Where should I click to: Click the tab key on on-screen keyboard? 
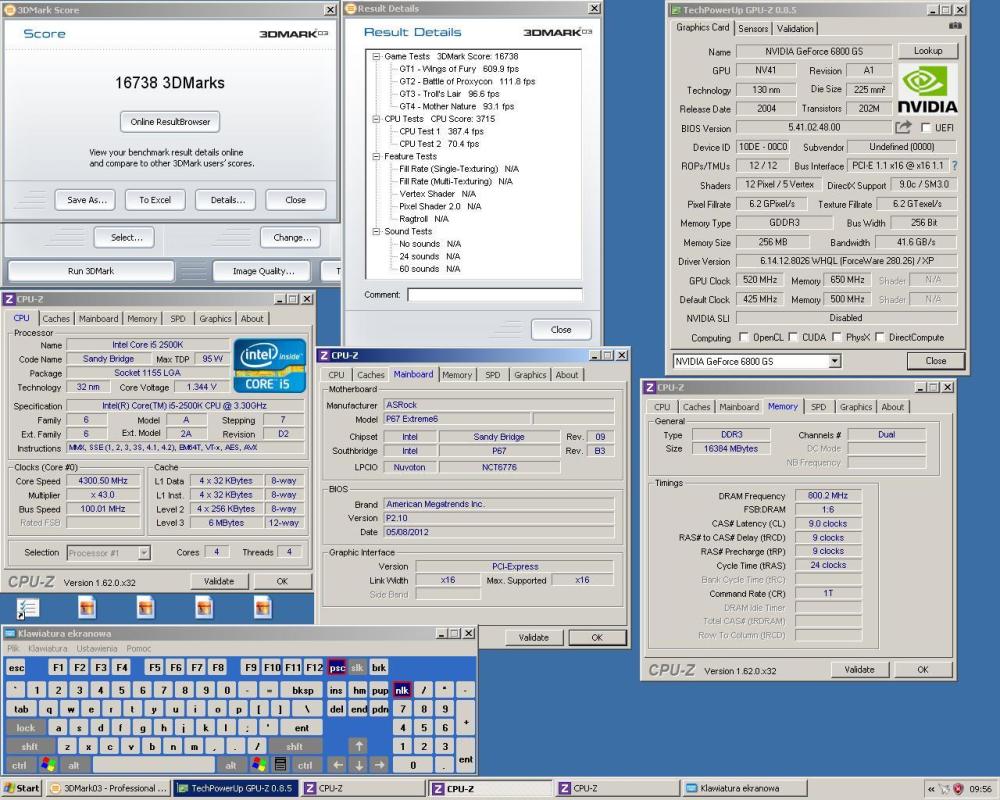point(21,709)
